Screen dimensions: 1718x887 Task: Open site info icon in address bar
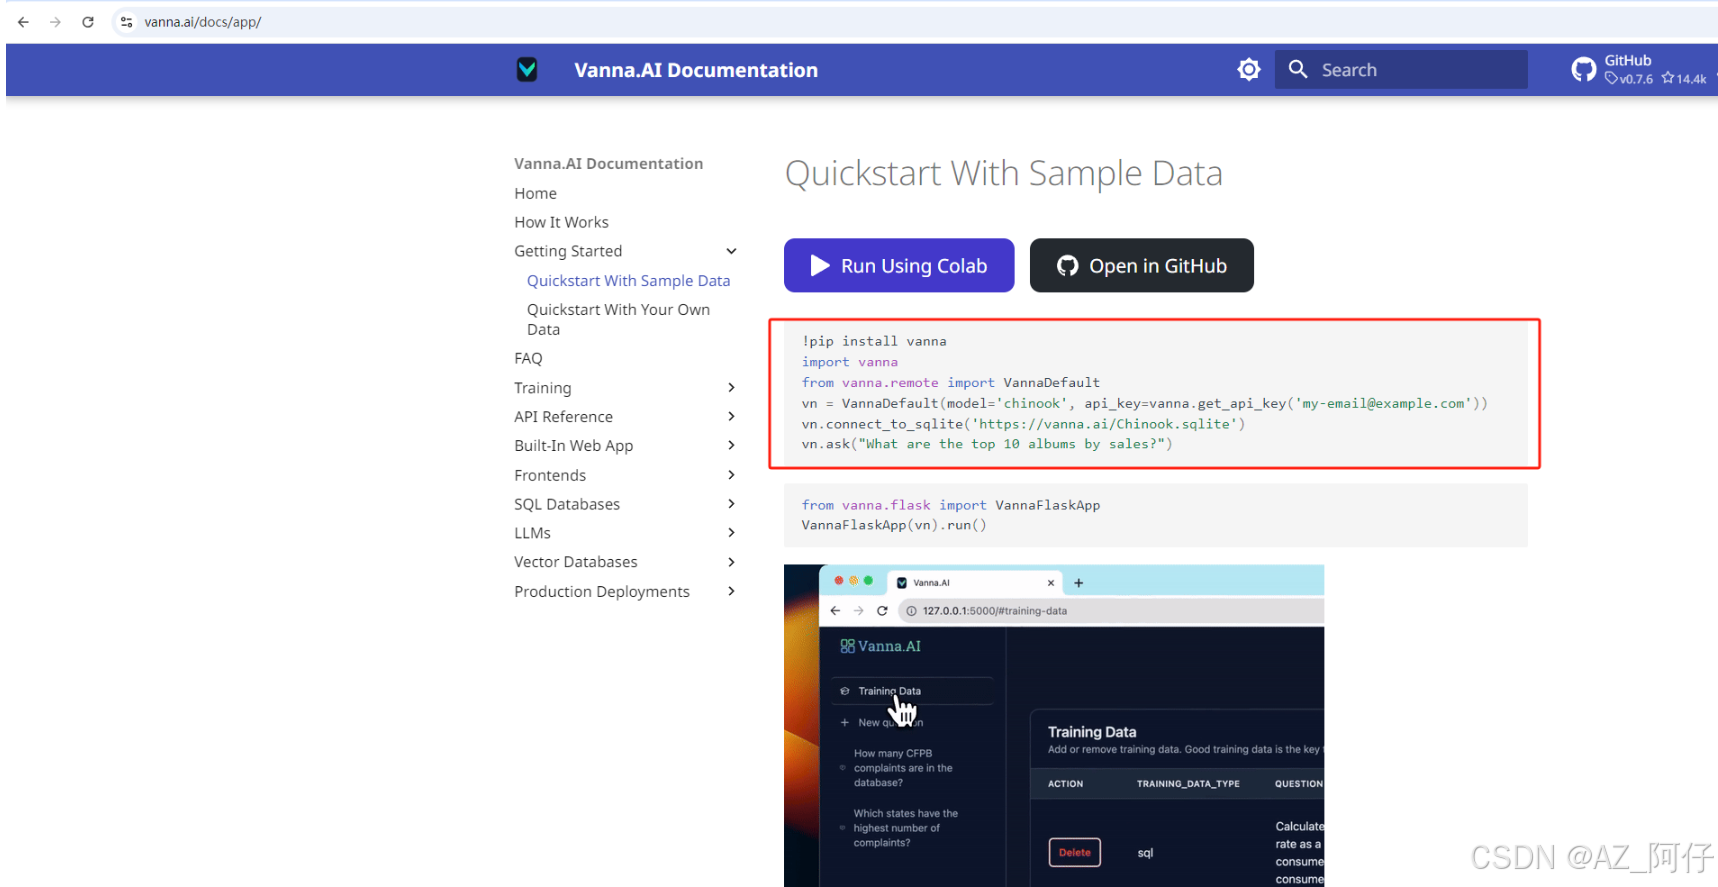coord(126,22)
